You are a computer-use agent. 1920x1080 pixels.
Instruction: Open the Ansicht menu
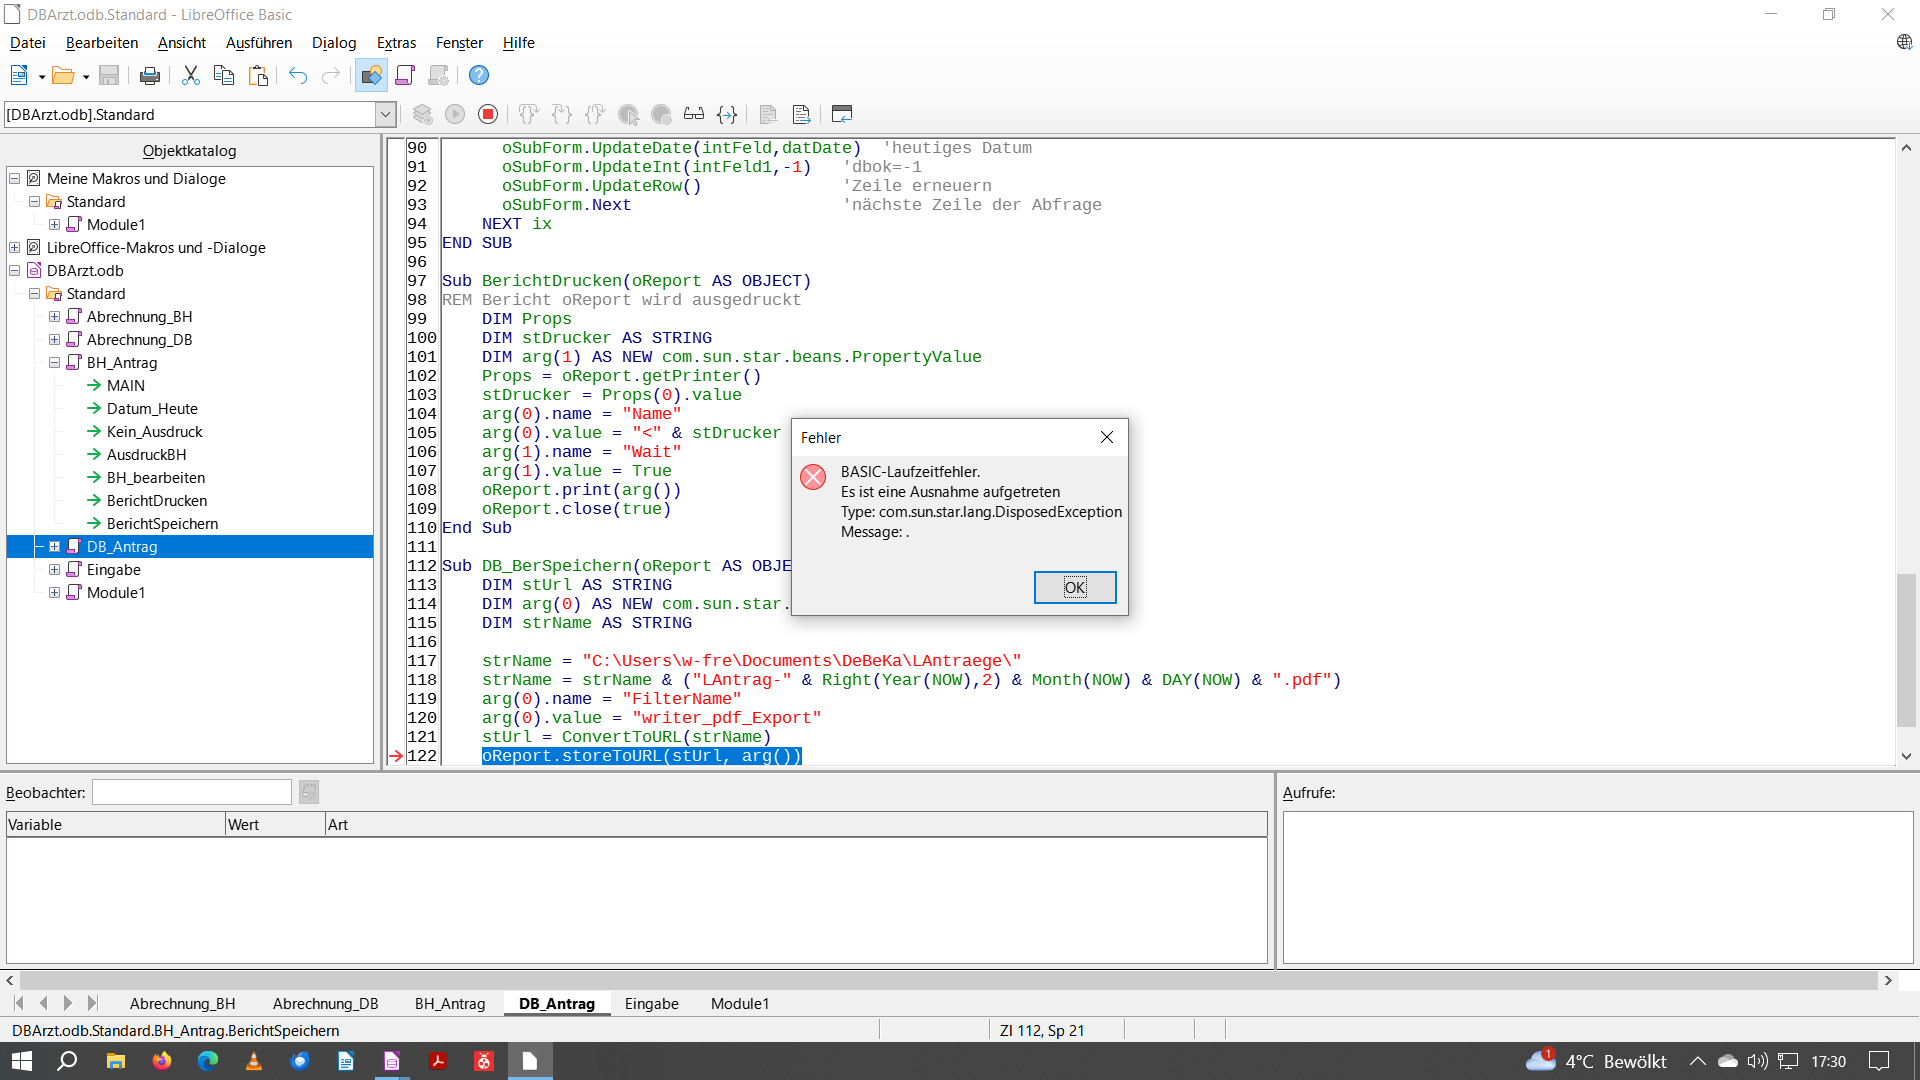point(182,43)
